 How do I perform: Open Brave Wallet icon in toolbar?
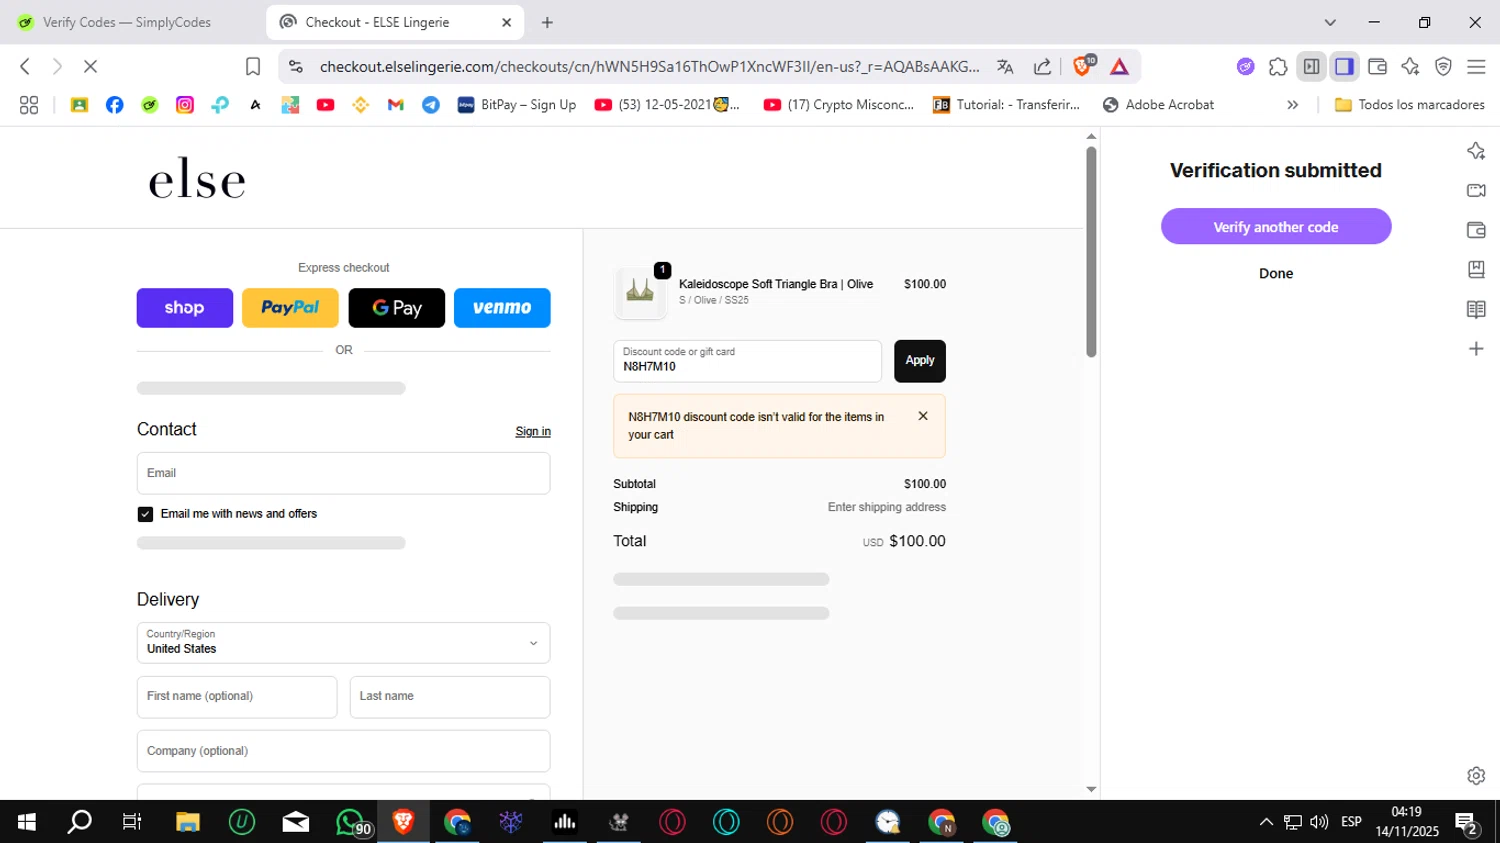coord(1377,67)
